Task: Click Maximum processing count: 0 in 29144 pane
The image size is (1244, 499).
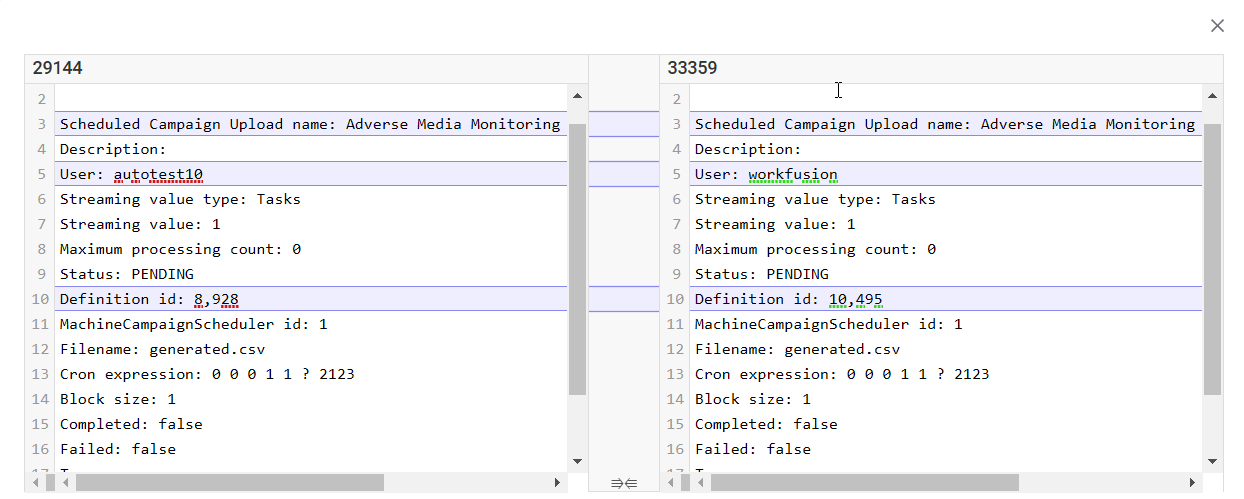Action: click(180, 249)
